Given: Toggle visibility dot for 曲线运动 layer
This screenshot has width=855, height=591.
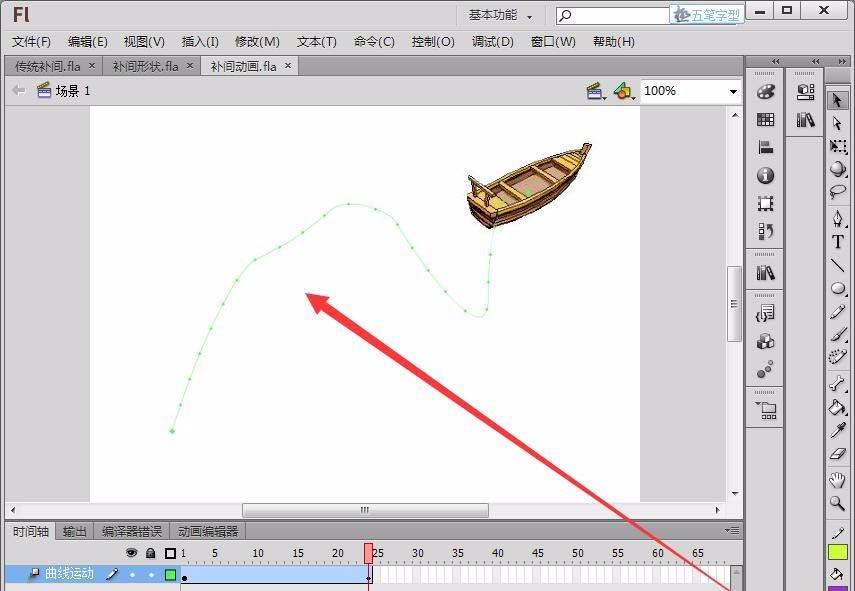Looking at the screenshot, I should click(x=132, y=574).
